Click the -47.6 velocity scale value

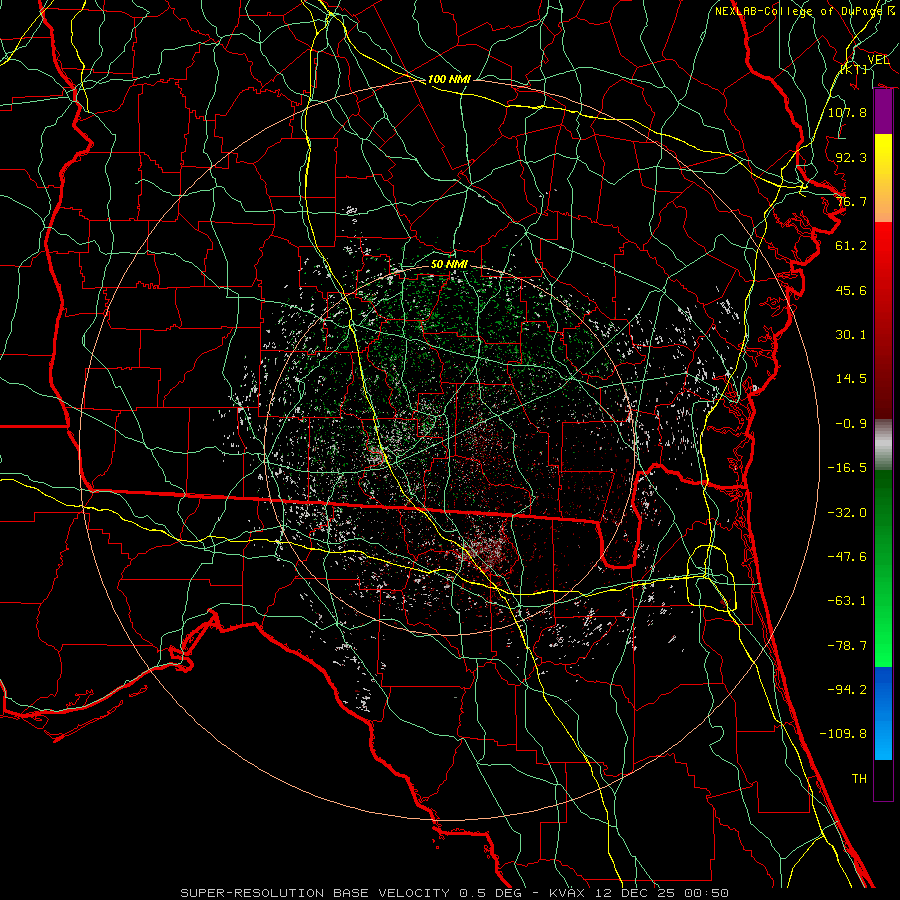tap(847, 557)
